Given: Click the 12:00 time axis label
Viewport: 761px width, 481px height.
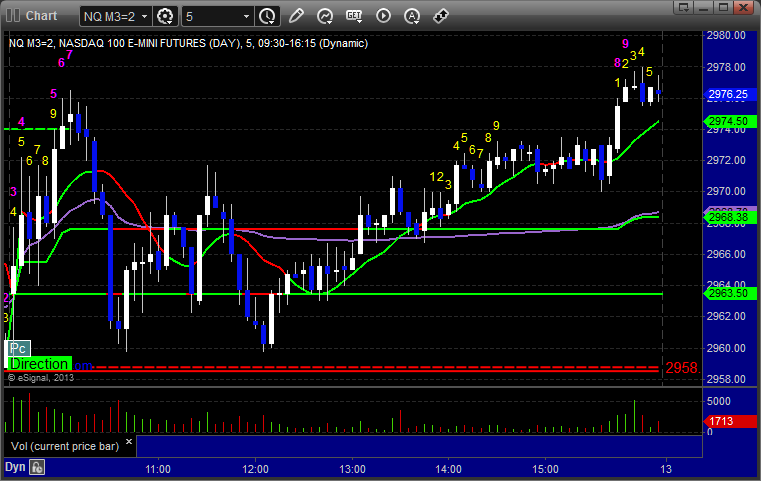Looking at the screenshot, I should point(255,469).
